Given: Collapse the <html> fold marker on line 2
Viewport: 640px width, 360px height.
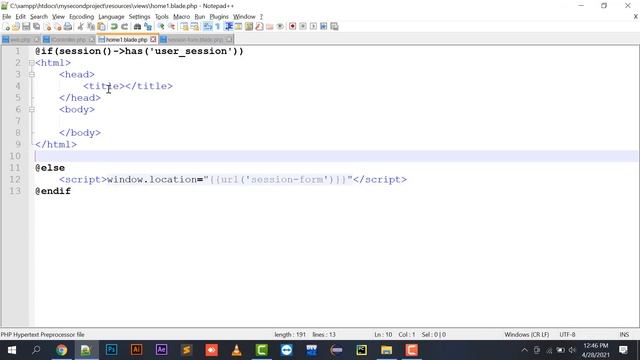Looking at the screenshot, I should point(31,63).
